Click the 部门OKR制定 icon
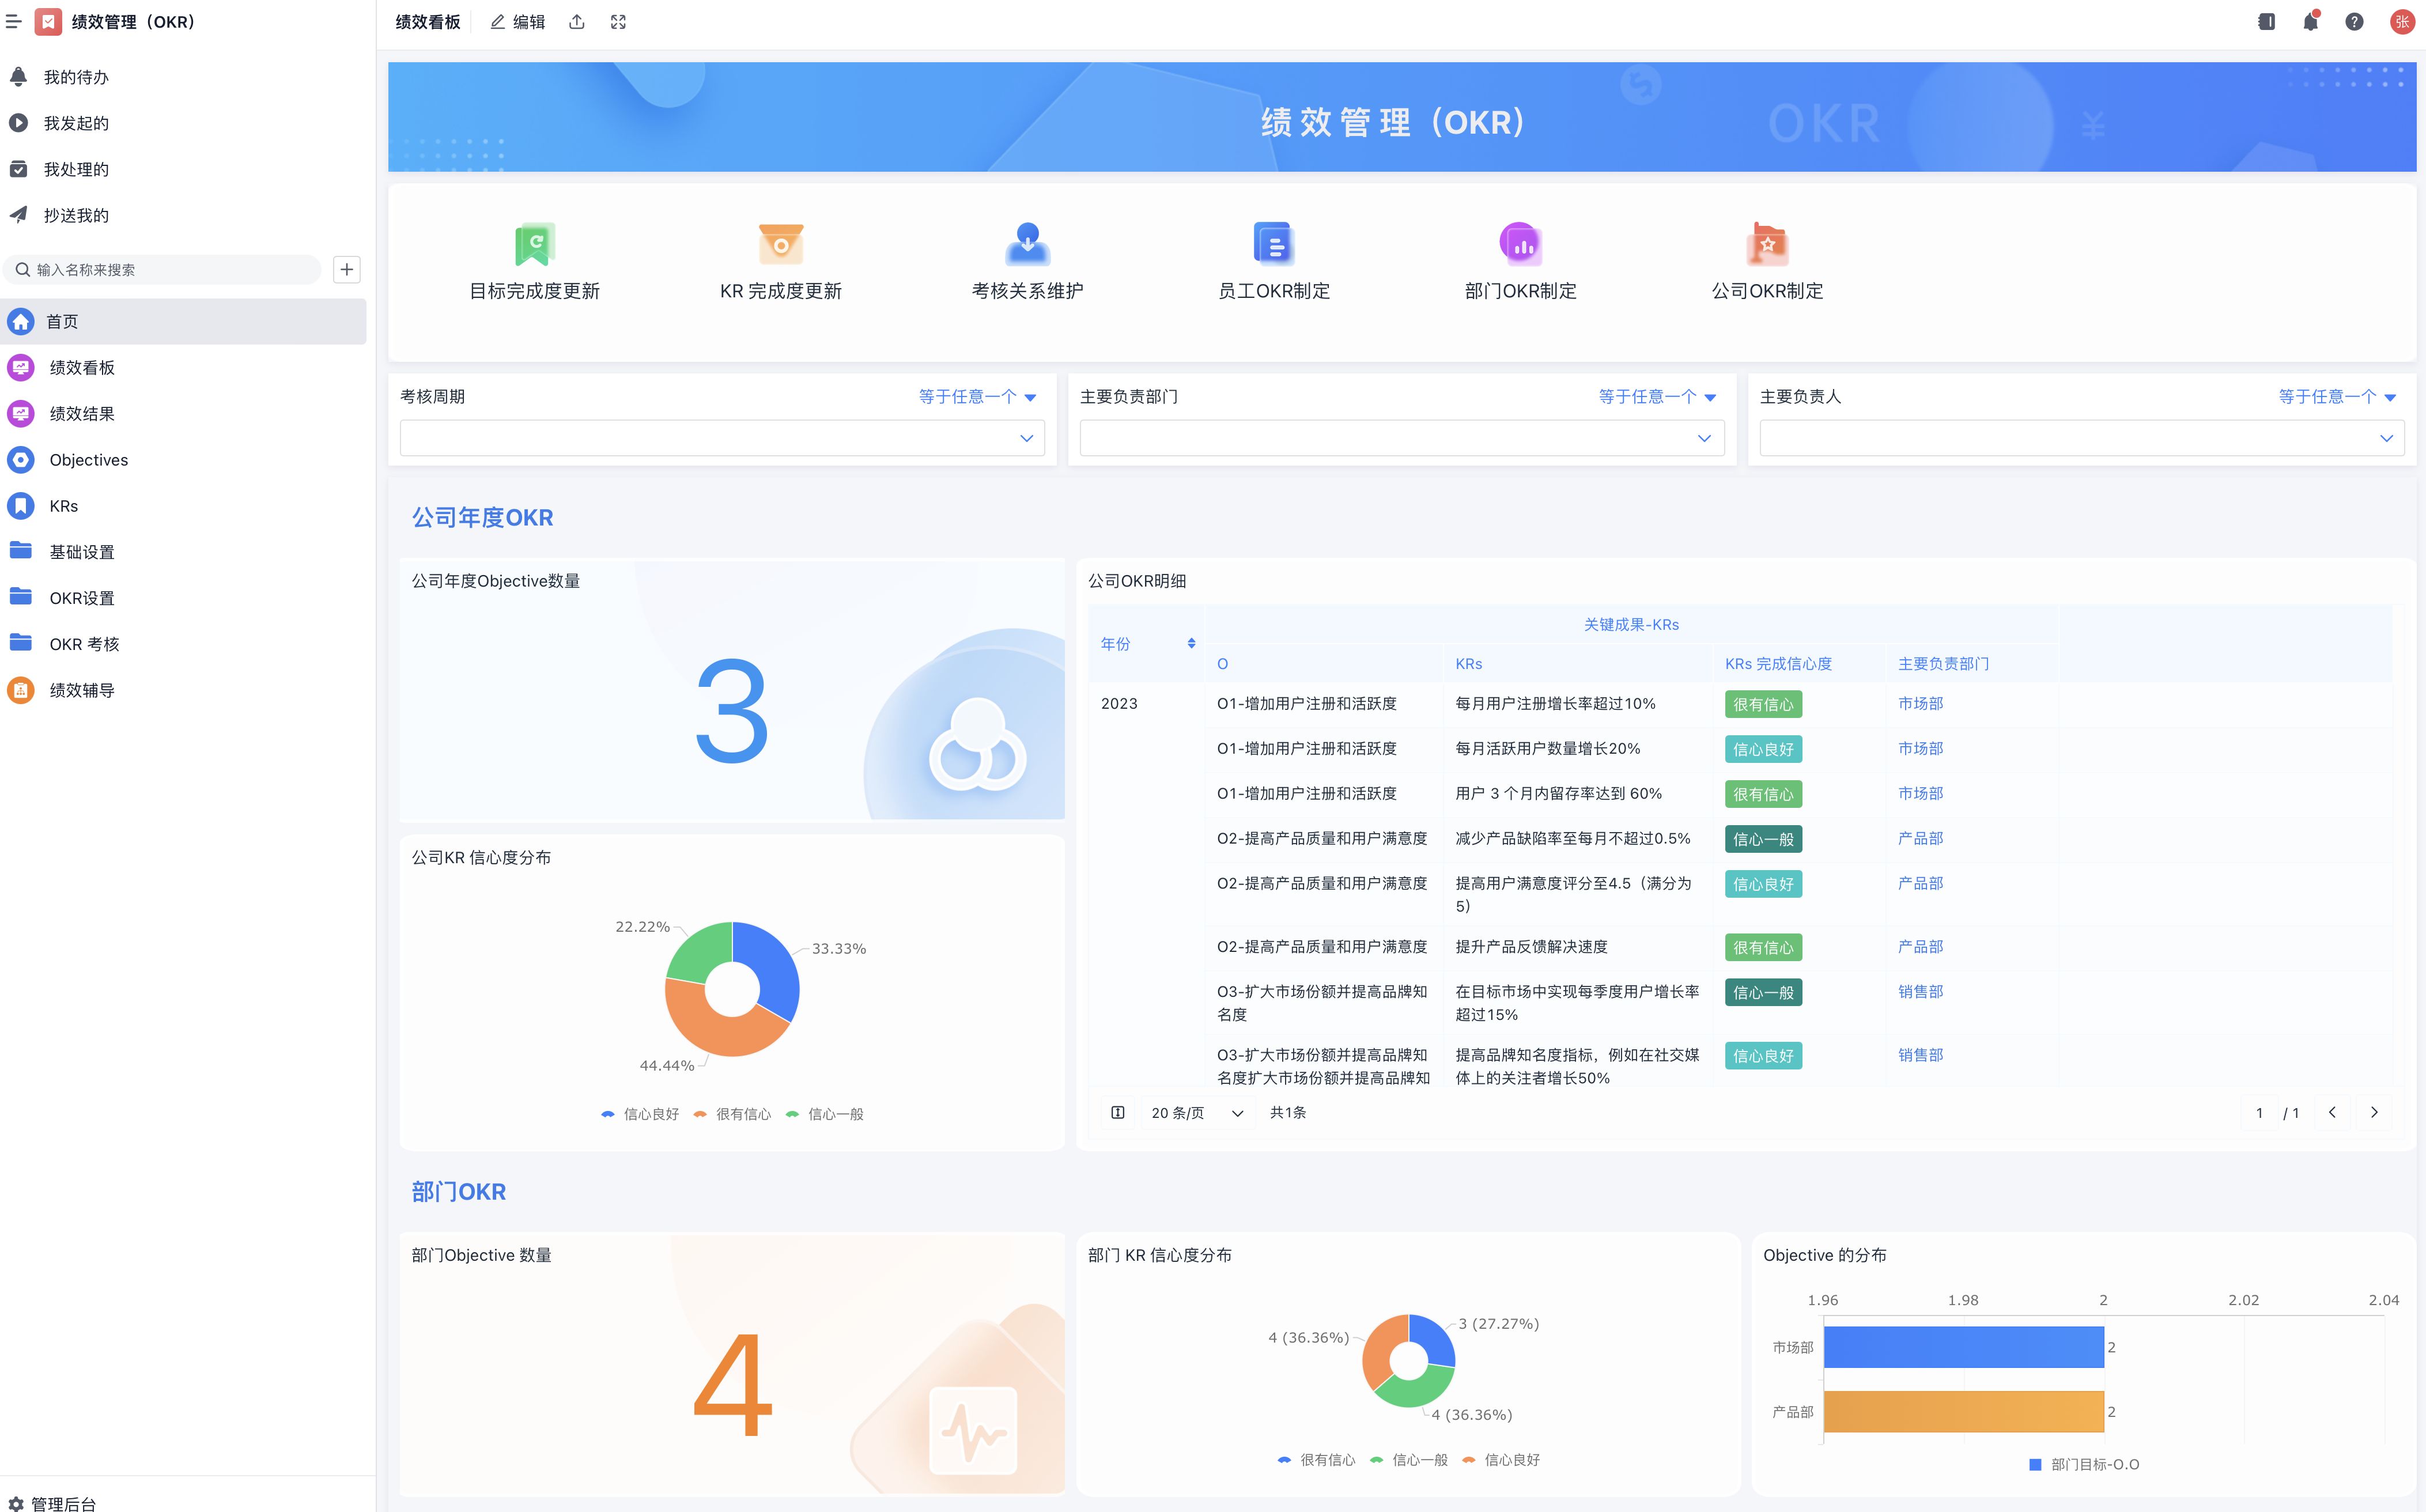 pyautogui.click(x=1520, y=244)
